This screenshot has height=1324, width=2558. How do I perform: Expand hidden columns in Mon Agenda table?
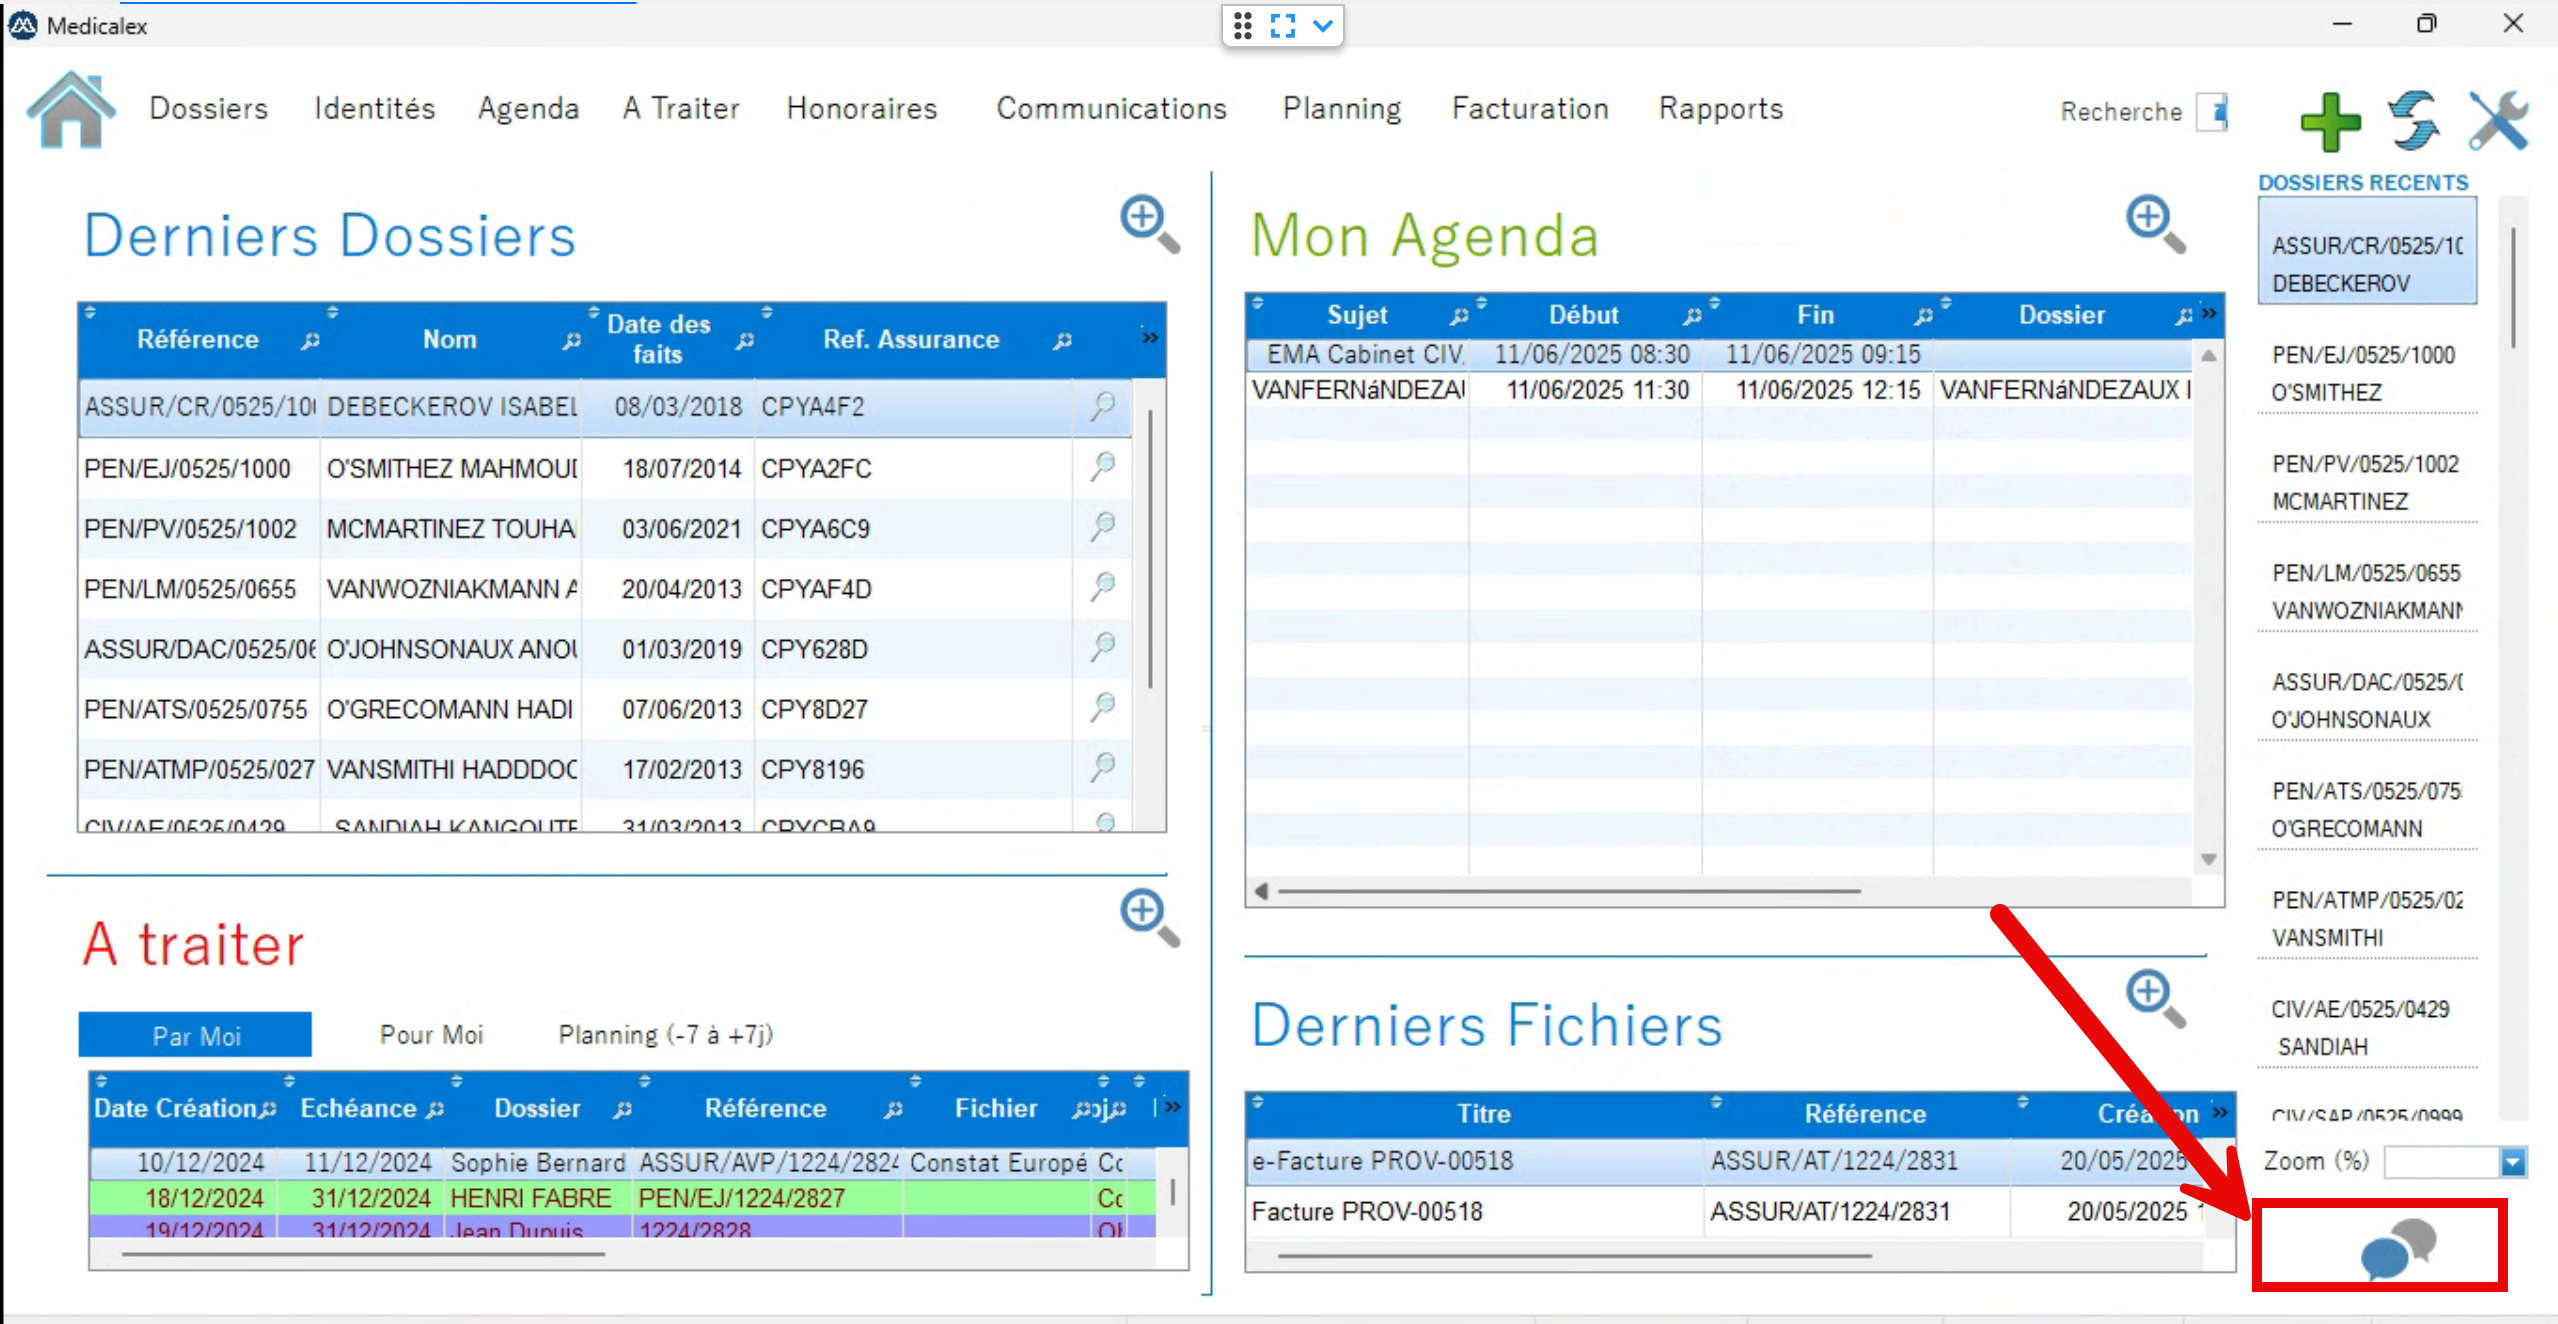[2209, 313]
